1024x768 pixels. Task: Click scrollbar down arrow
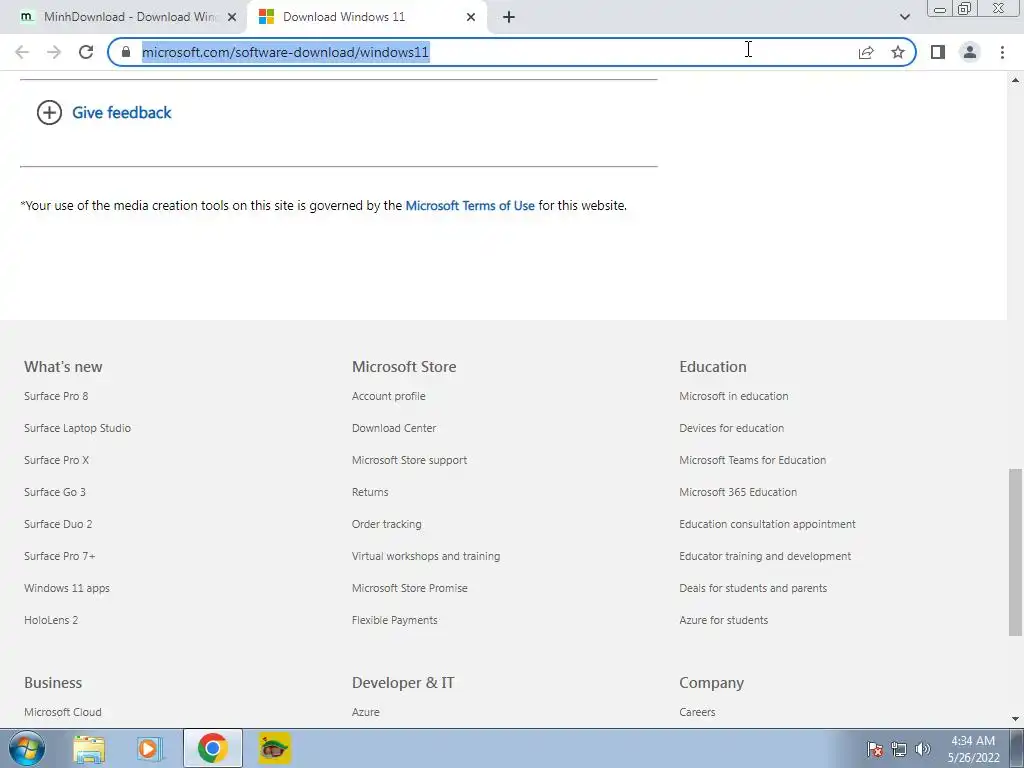[x=1015, y=719]
